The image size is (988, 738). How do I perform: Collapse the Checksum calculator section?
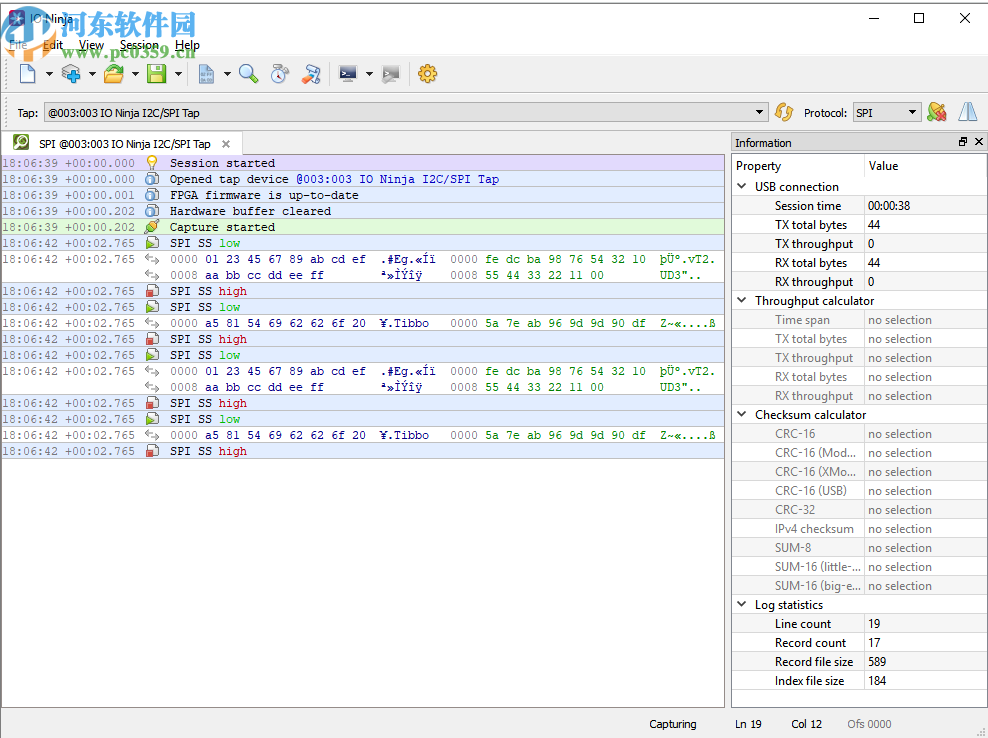point(742,415)
